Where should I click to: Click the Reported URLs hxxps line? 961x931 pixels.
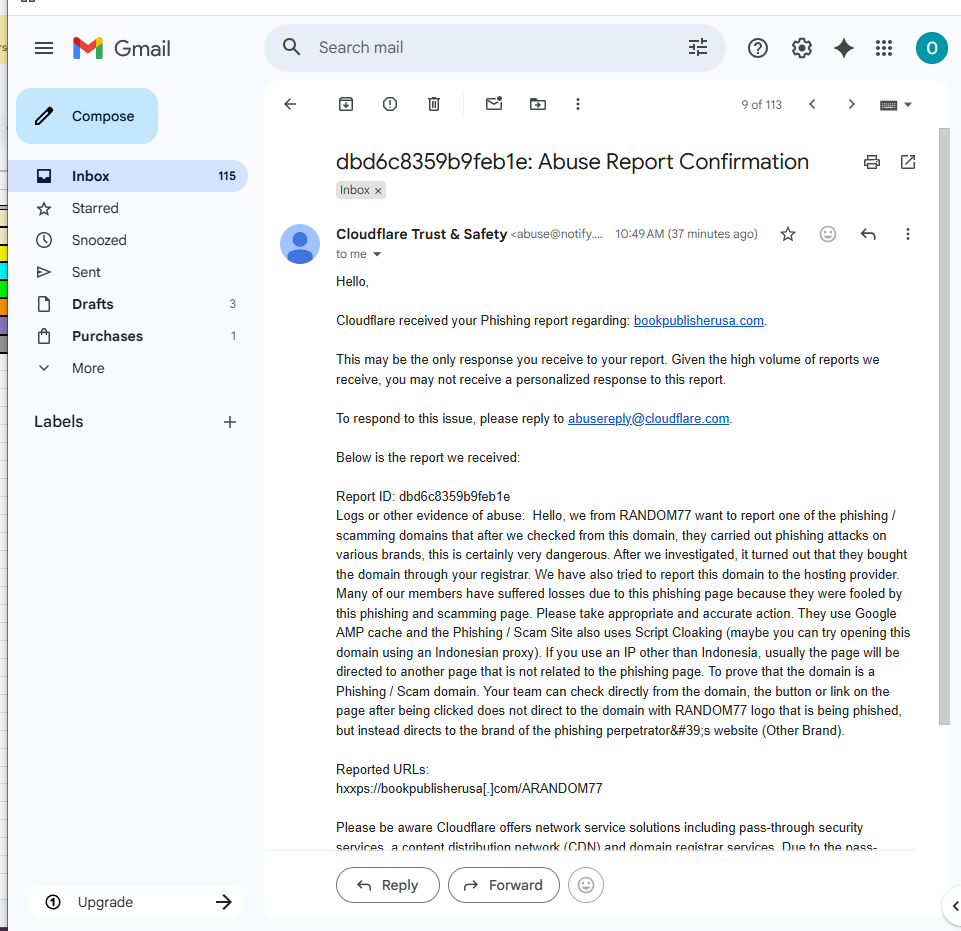coord(469,789)
